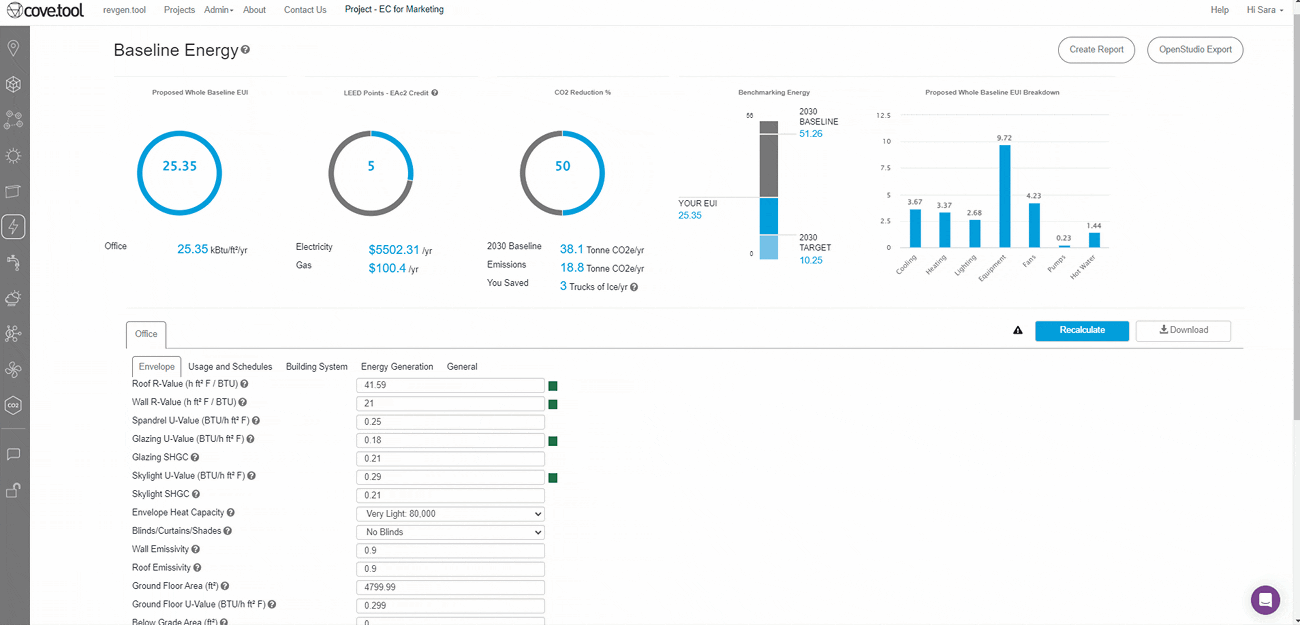Click the warning triangle near Recalculate
Image resolution: width=1300 pixels, height=625 pixels.
click(1018, 330)
